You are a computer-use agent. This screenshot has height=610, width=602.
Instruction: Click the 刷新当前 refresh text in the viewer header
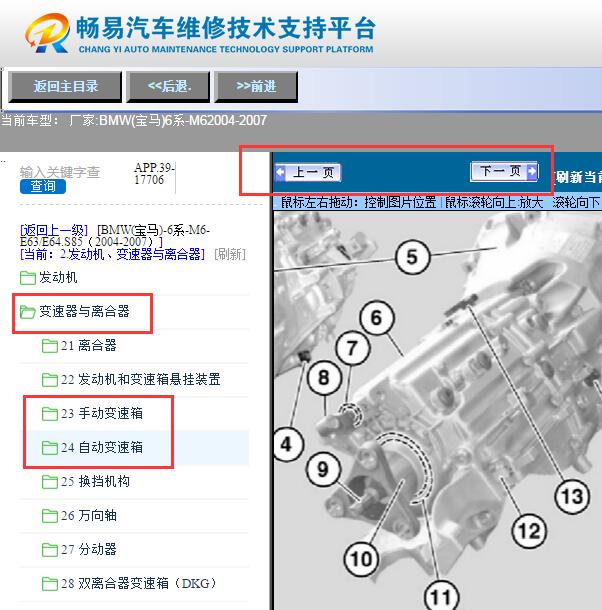point(578,177)
